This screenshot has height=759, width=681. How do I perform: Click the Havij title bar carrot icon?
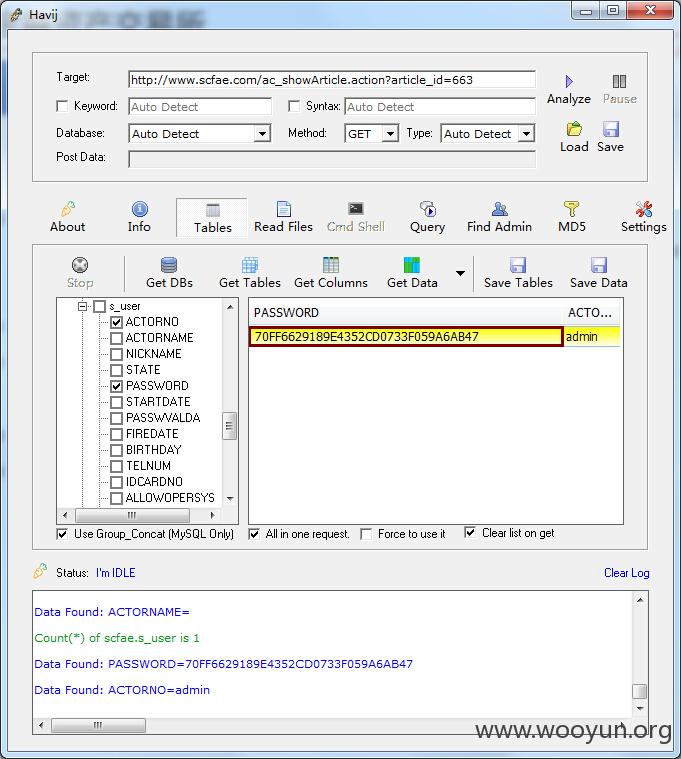tap(16, 15)
